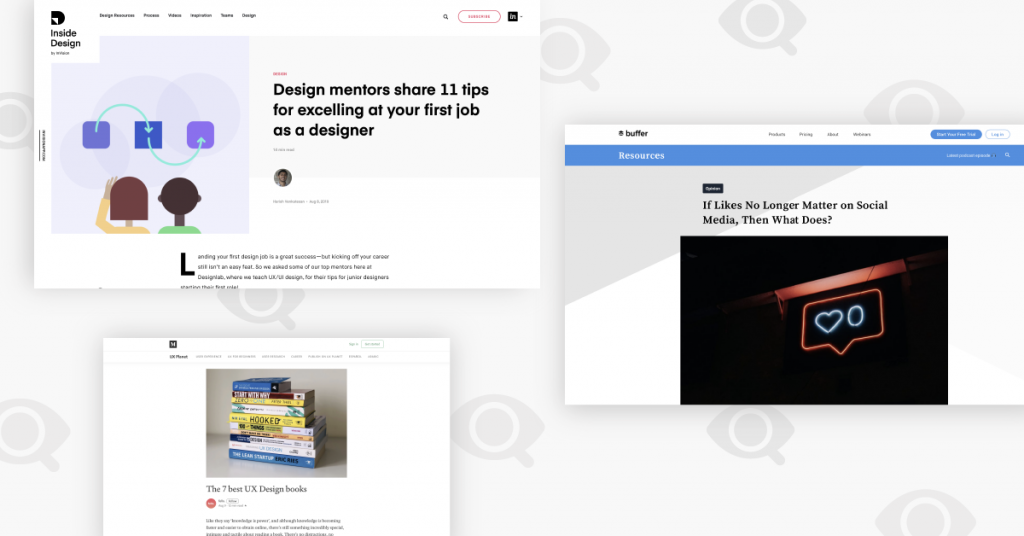Click the Latest podcast episode link
The width and height of the screenshot is (1024, 536).
pos(969,155)
